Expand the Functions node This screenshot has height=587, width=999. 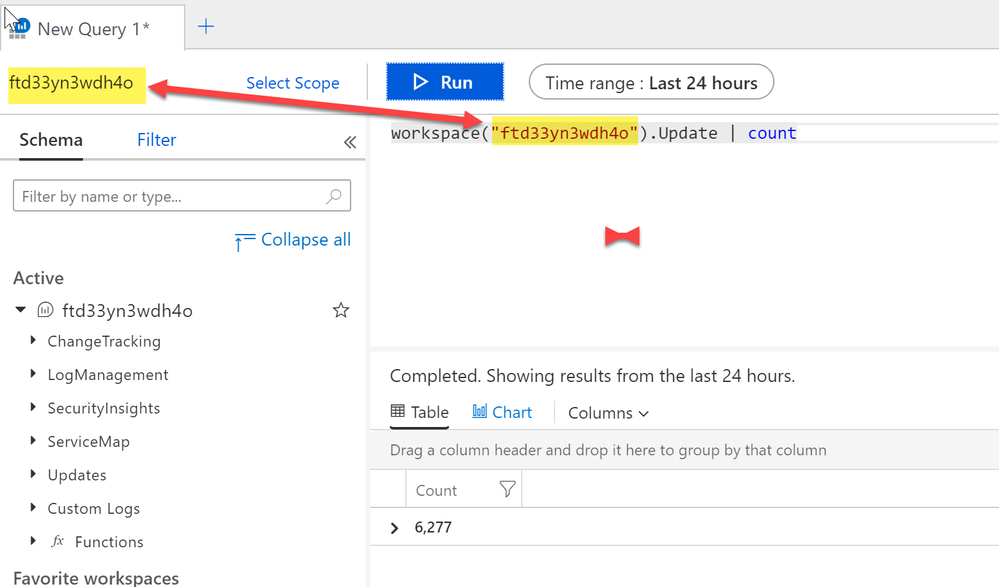[x=33, y=540]
